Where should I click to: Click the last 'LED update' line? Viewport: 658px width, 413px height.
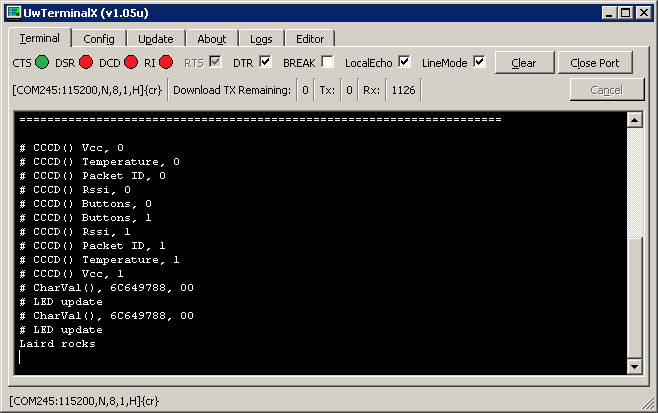[61, 329]
